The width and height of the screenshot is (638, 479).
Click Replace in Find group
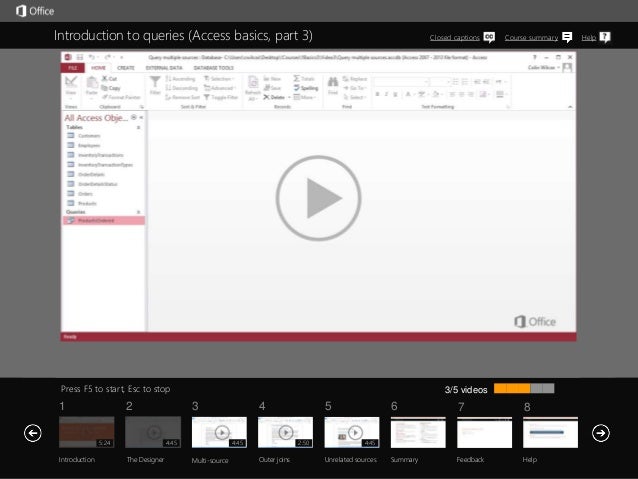(355, 79)
